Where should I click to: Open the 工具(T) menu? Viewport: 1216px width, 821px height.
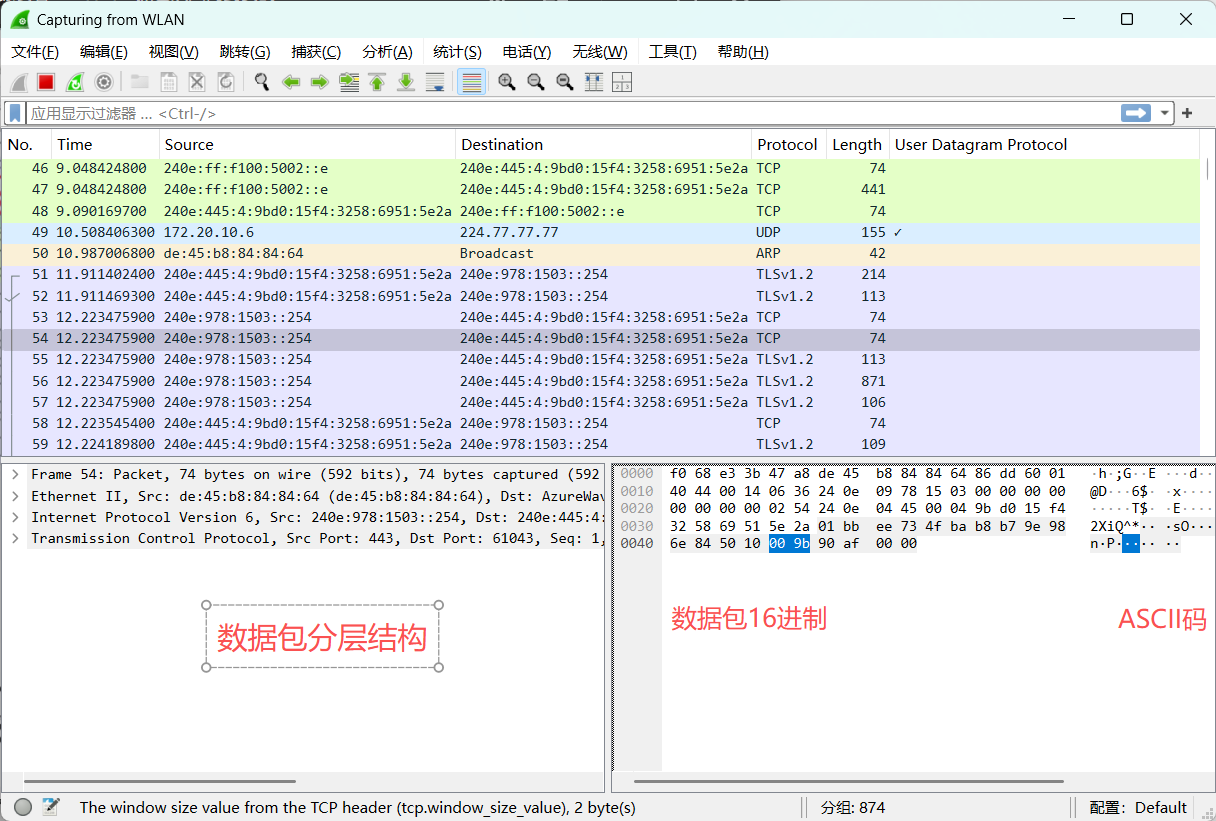[672, 52]
